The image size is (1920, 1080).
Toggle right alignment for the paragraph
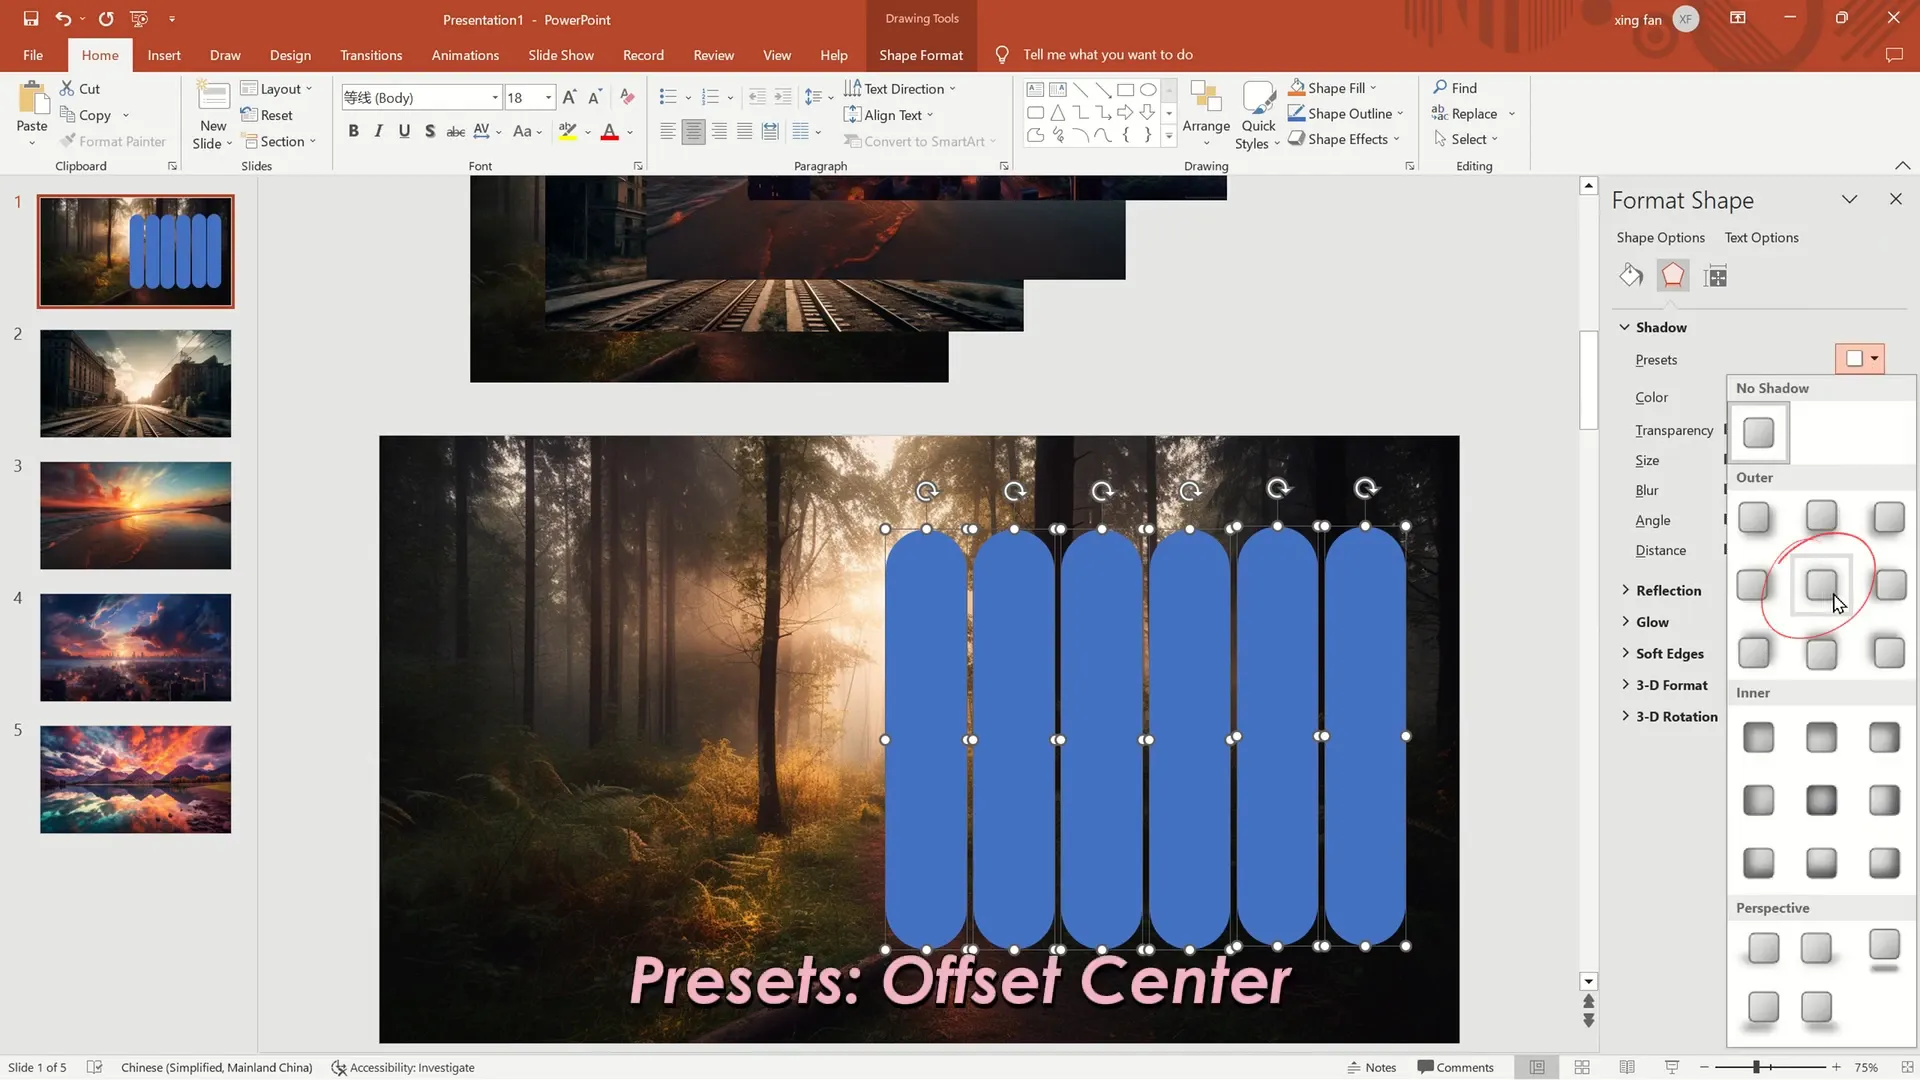719,131
